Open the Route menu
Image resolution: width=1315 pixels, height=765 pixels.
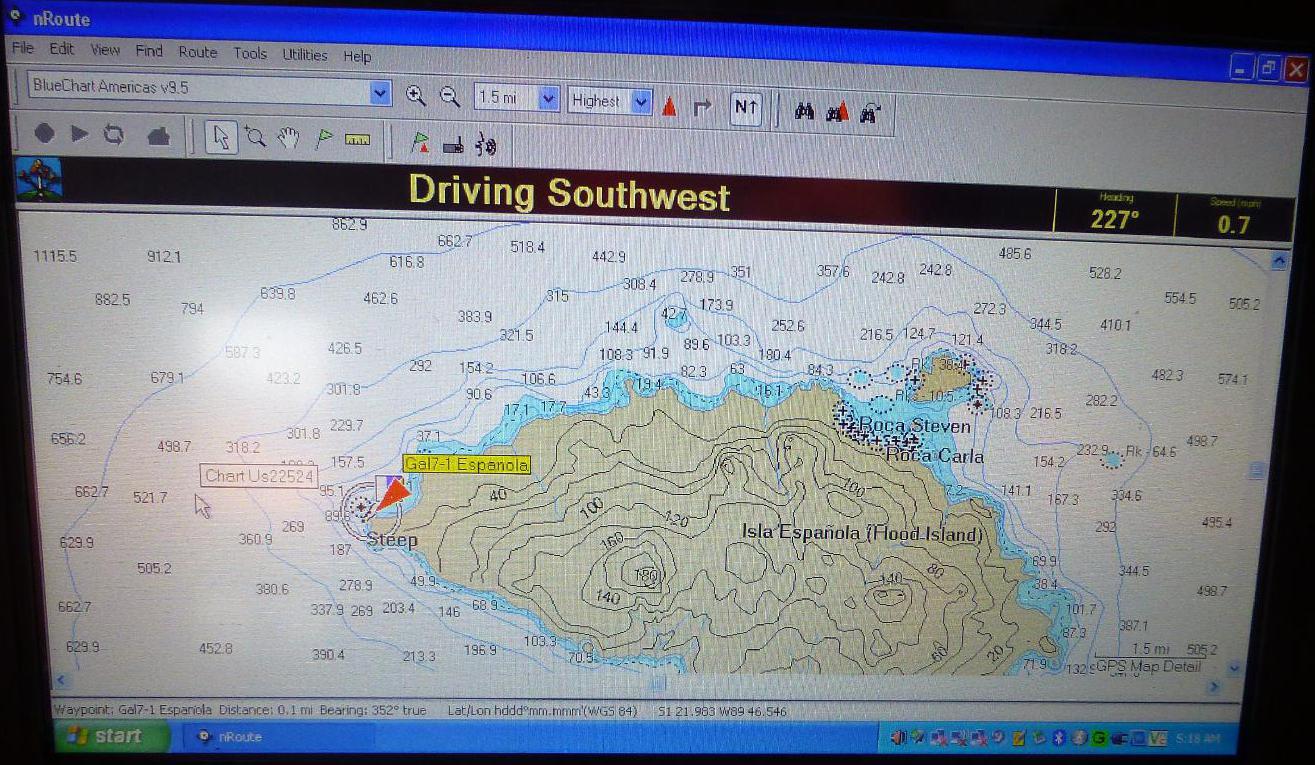(x=197, y=52)
